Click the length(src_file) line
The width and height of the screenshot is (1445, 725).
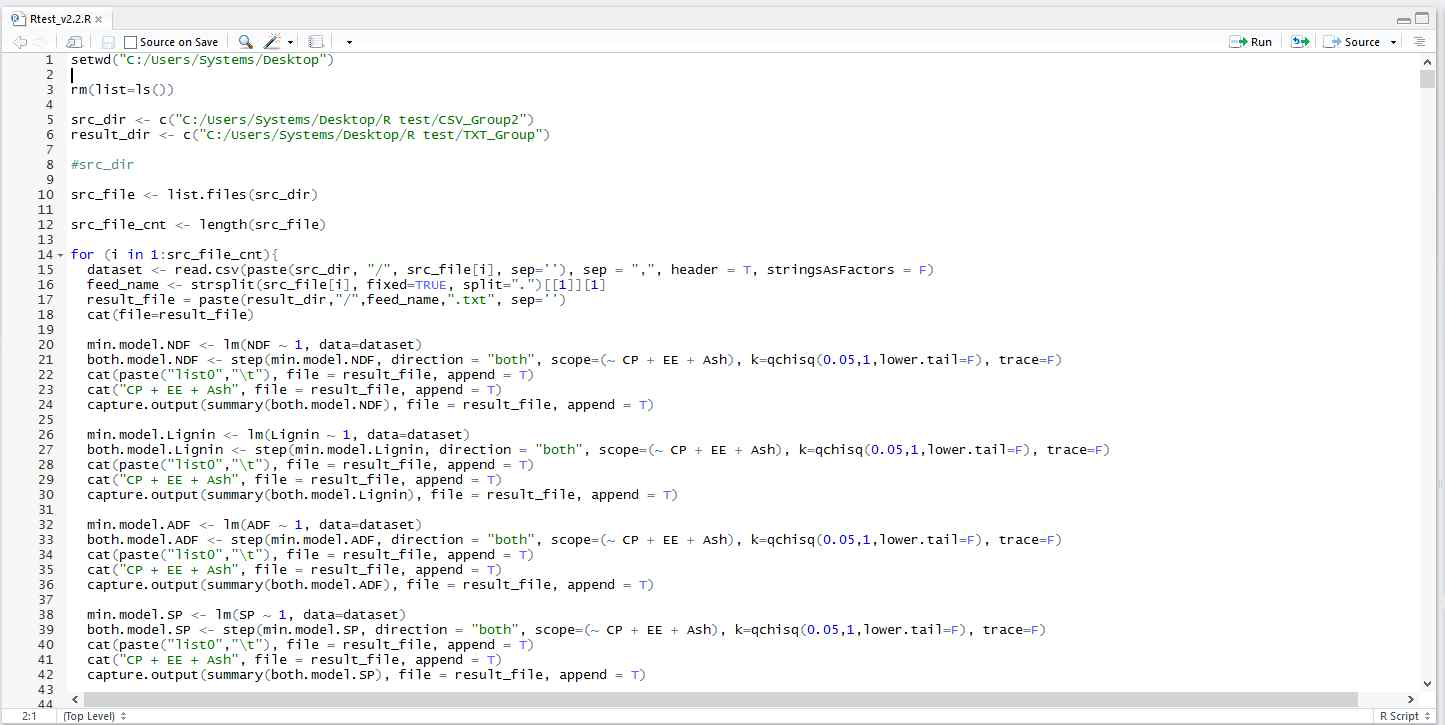click(x=199, y=225)
